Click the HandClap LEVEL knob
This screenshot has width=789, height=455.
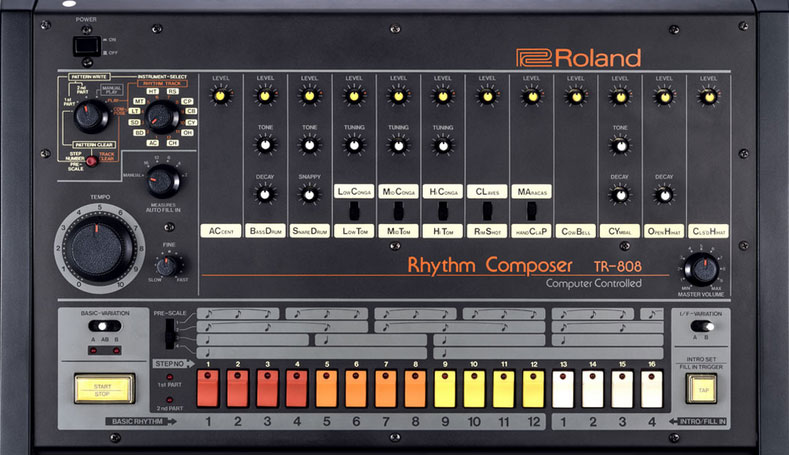(x=531, y=95)
